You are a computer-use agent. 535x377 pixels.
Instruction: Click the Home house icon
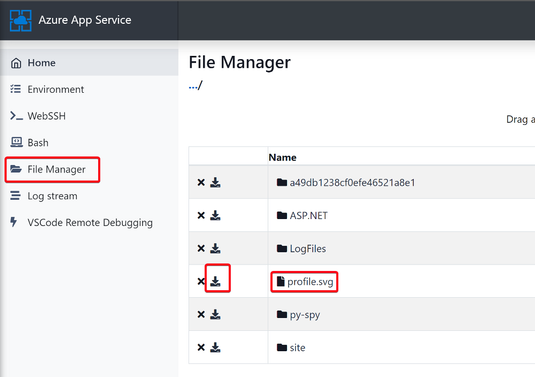point(16,63)
